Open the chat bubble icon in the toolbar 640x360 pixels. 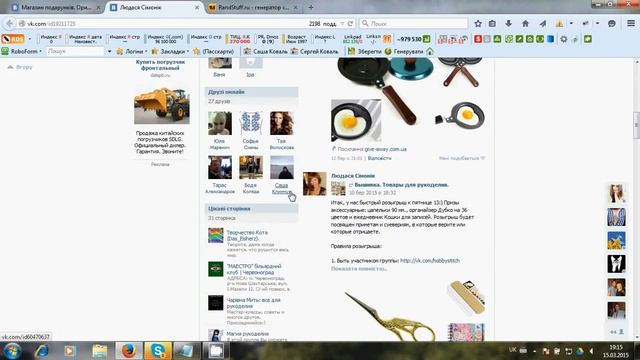coord(611,24)
